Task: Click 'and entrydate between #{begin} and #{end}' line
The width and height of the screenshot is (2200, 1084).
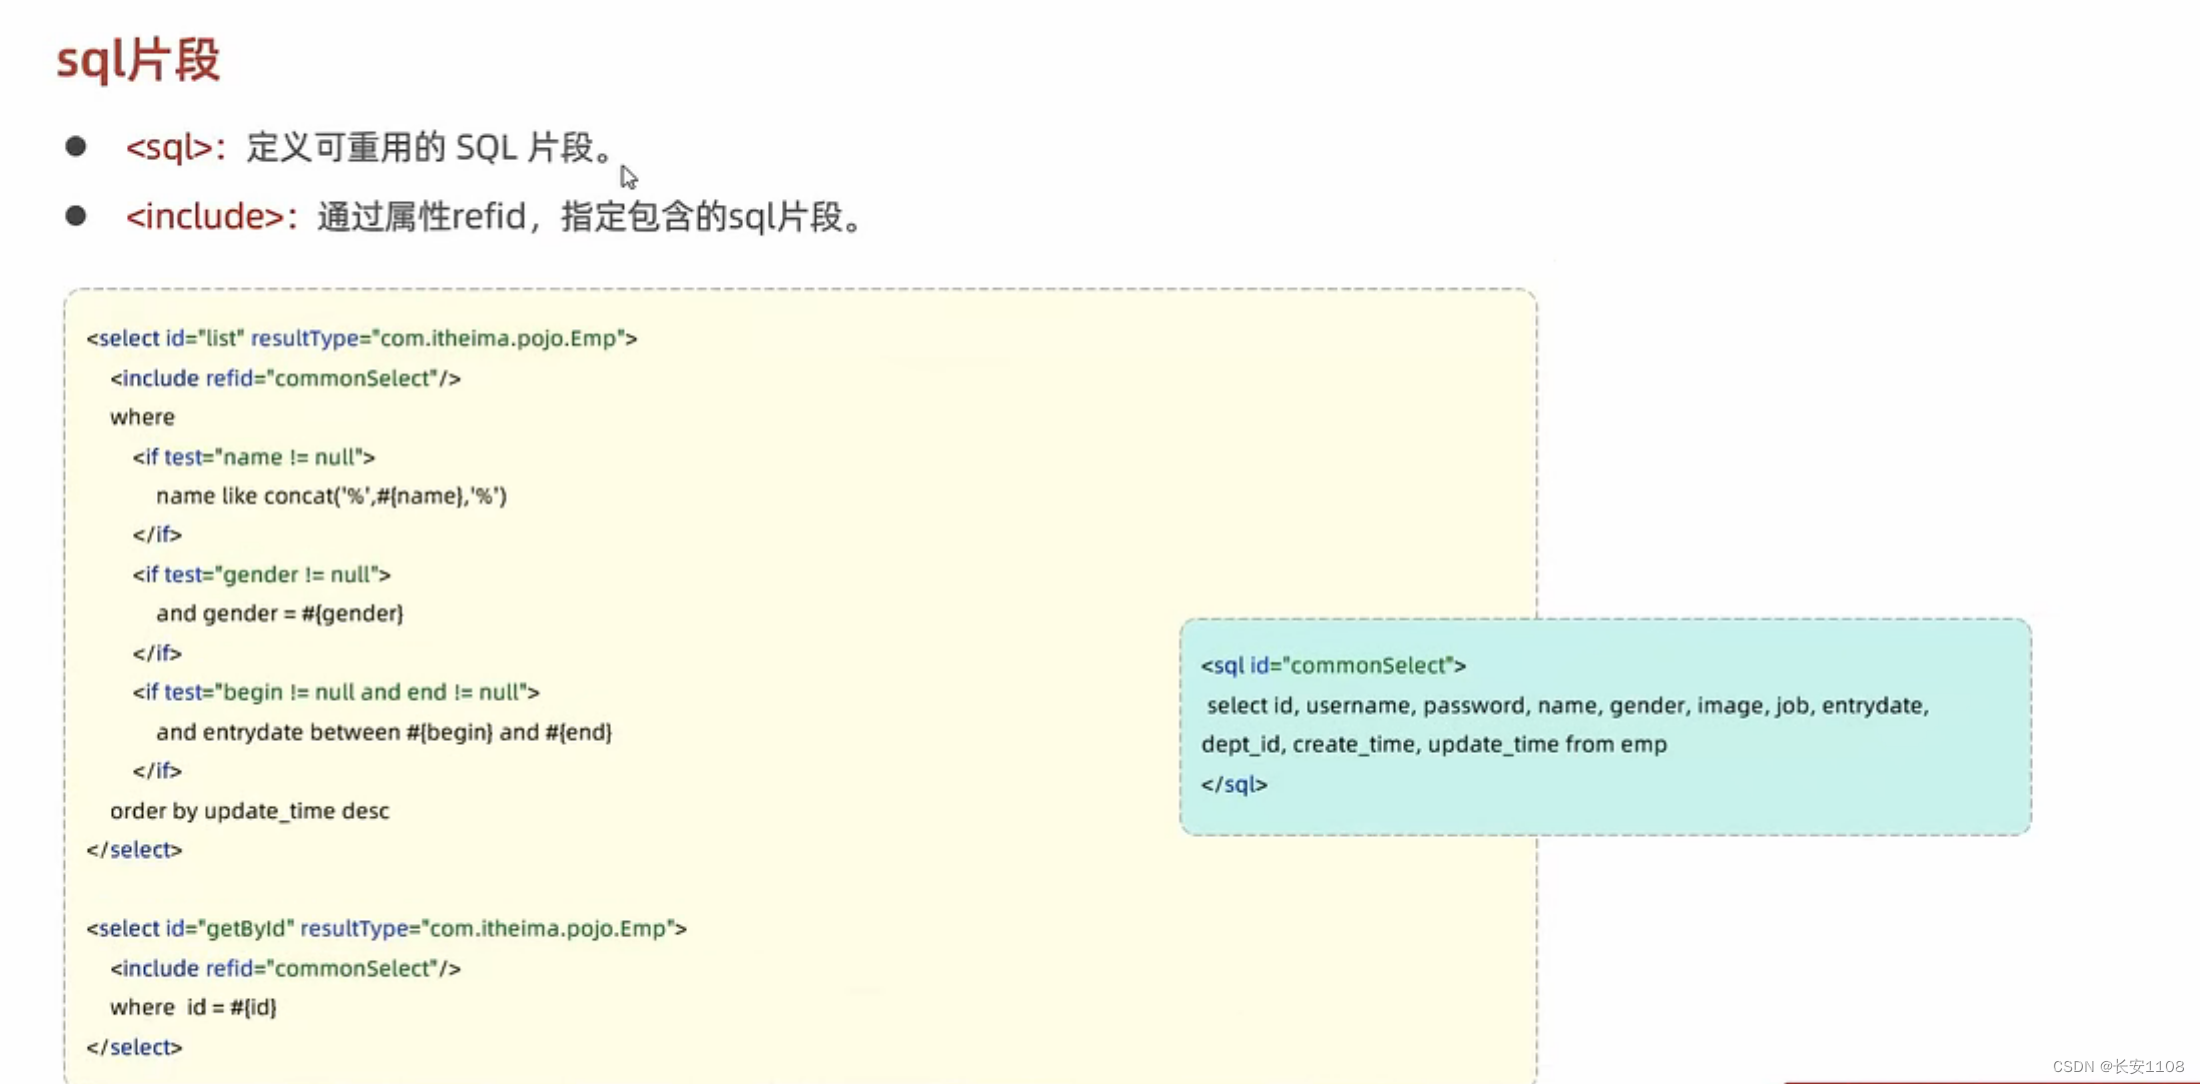Action: 383,732
